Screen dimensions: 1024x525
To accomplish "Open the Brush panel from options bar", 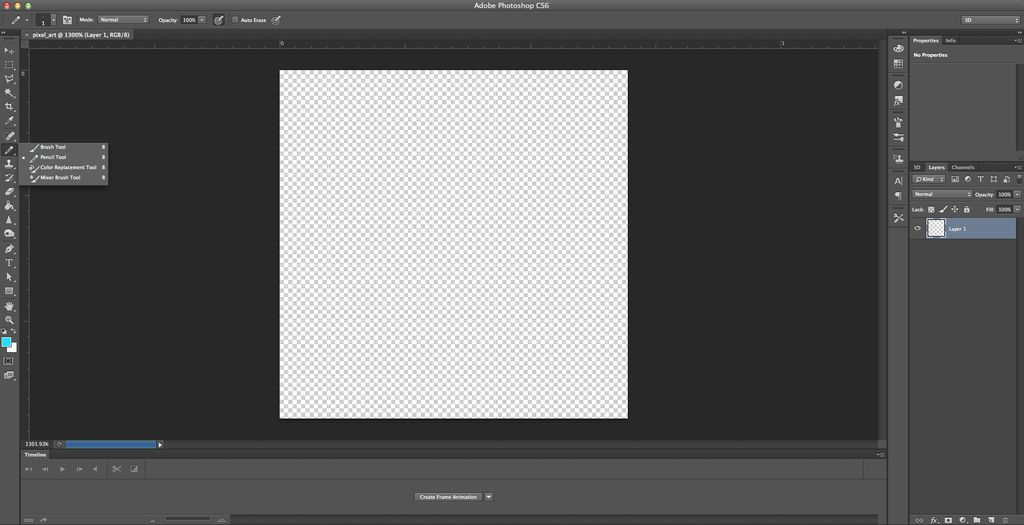I will 67,20.
